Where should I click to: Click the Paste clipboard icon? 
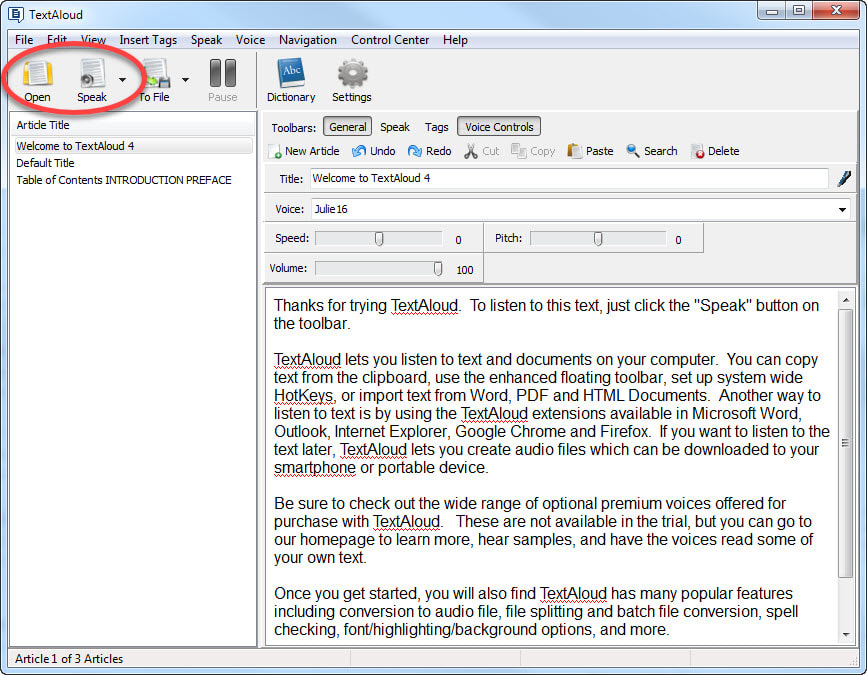574,151
